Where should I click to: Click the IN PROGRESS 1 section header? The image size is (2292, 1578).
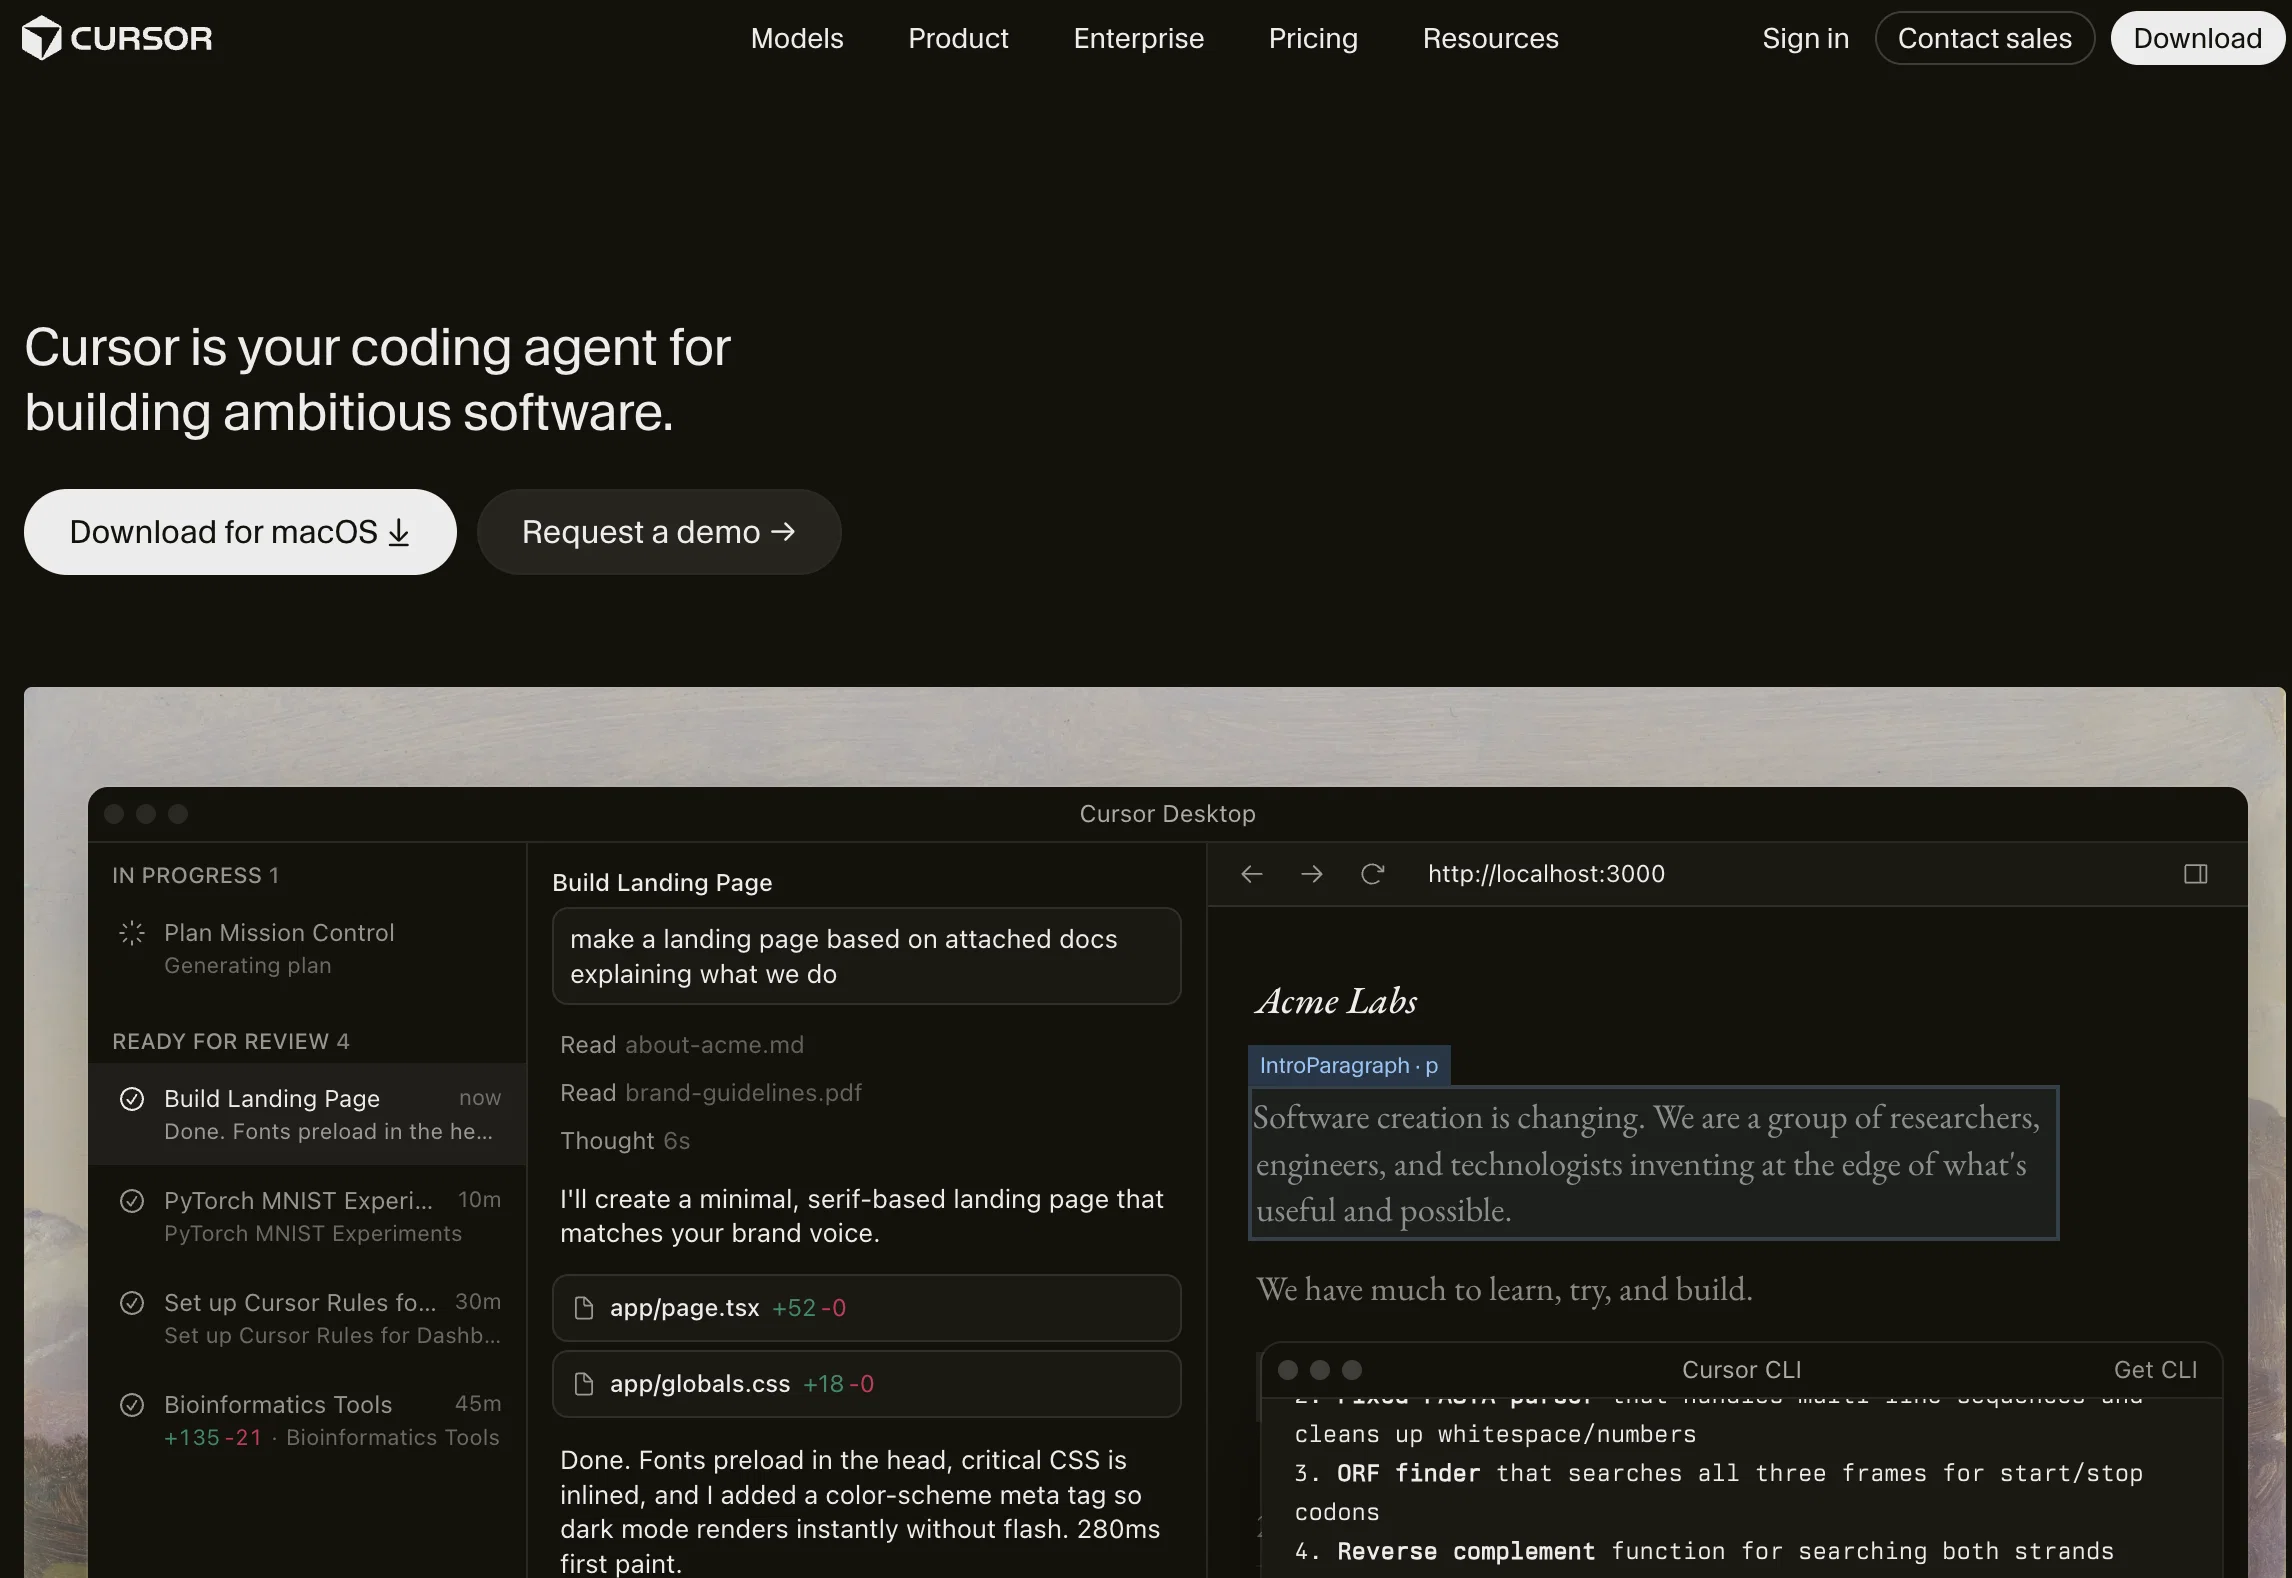pyautogui.click(x=196, y=875)
